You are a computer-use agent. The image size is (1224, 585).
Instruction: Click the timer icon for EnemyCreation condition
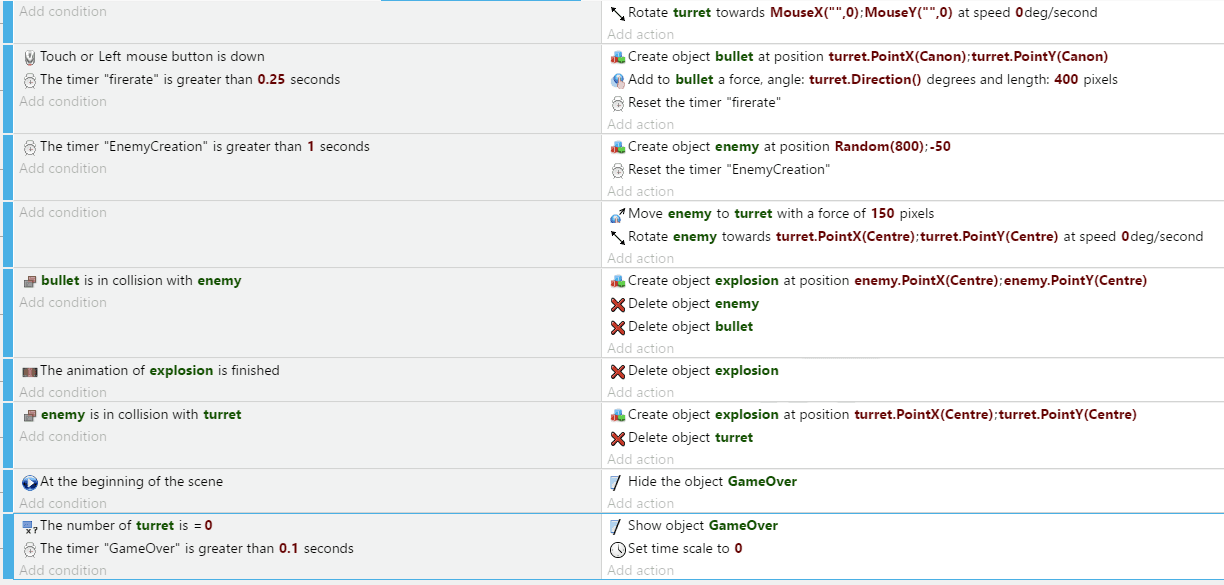(x=29, y=147)
